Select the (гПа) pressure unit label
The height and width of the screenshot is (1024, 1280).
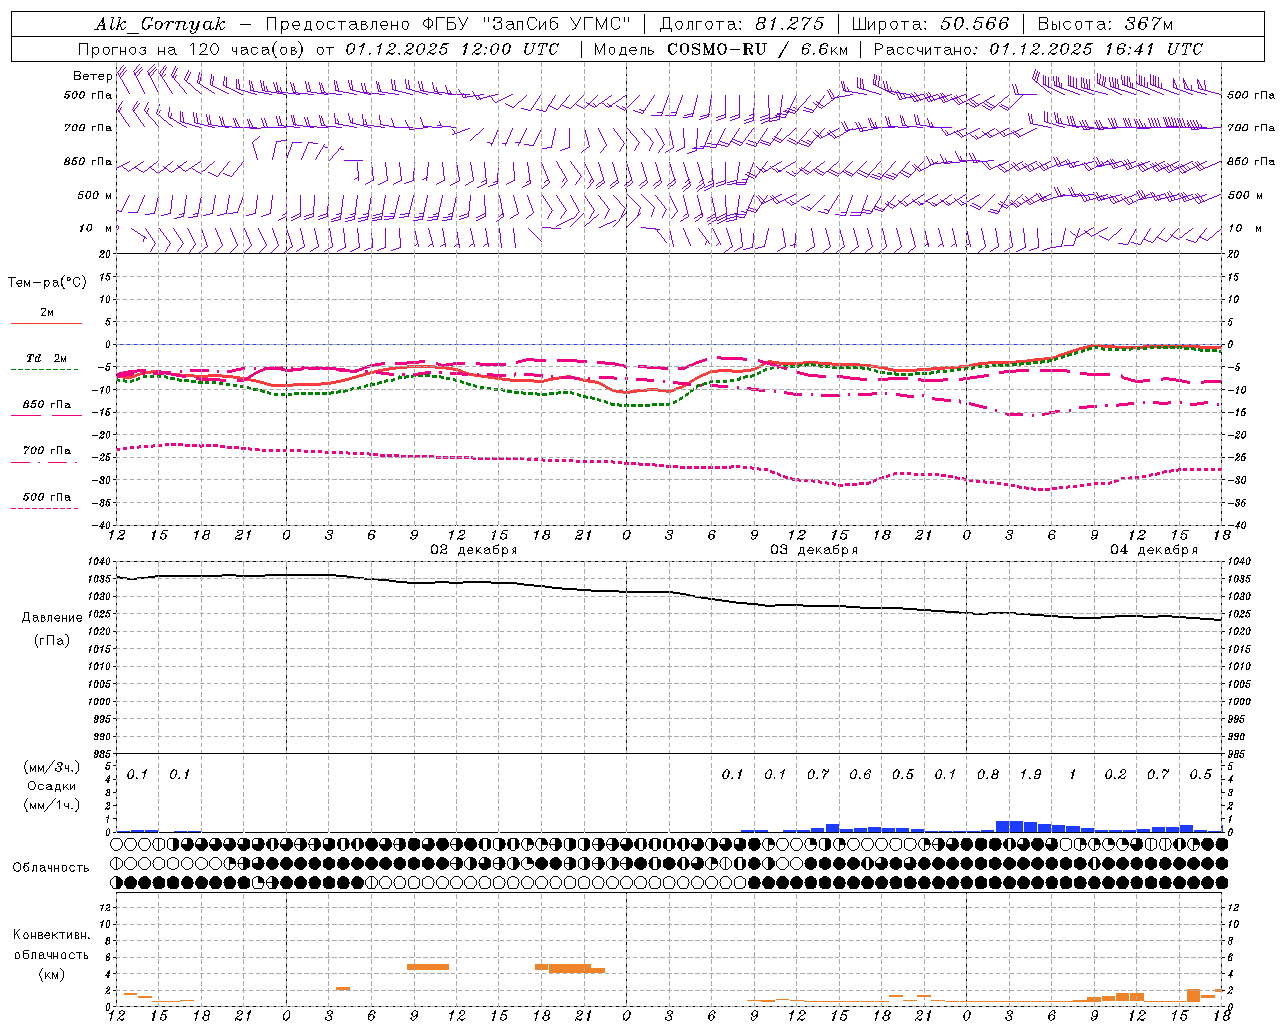(x=52, y=641)
